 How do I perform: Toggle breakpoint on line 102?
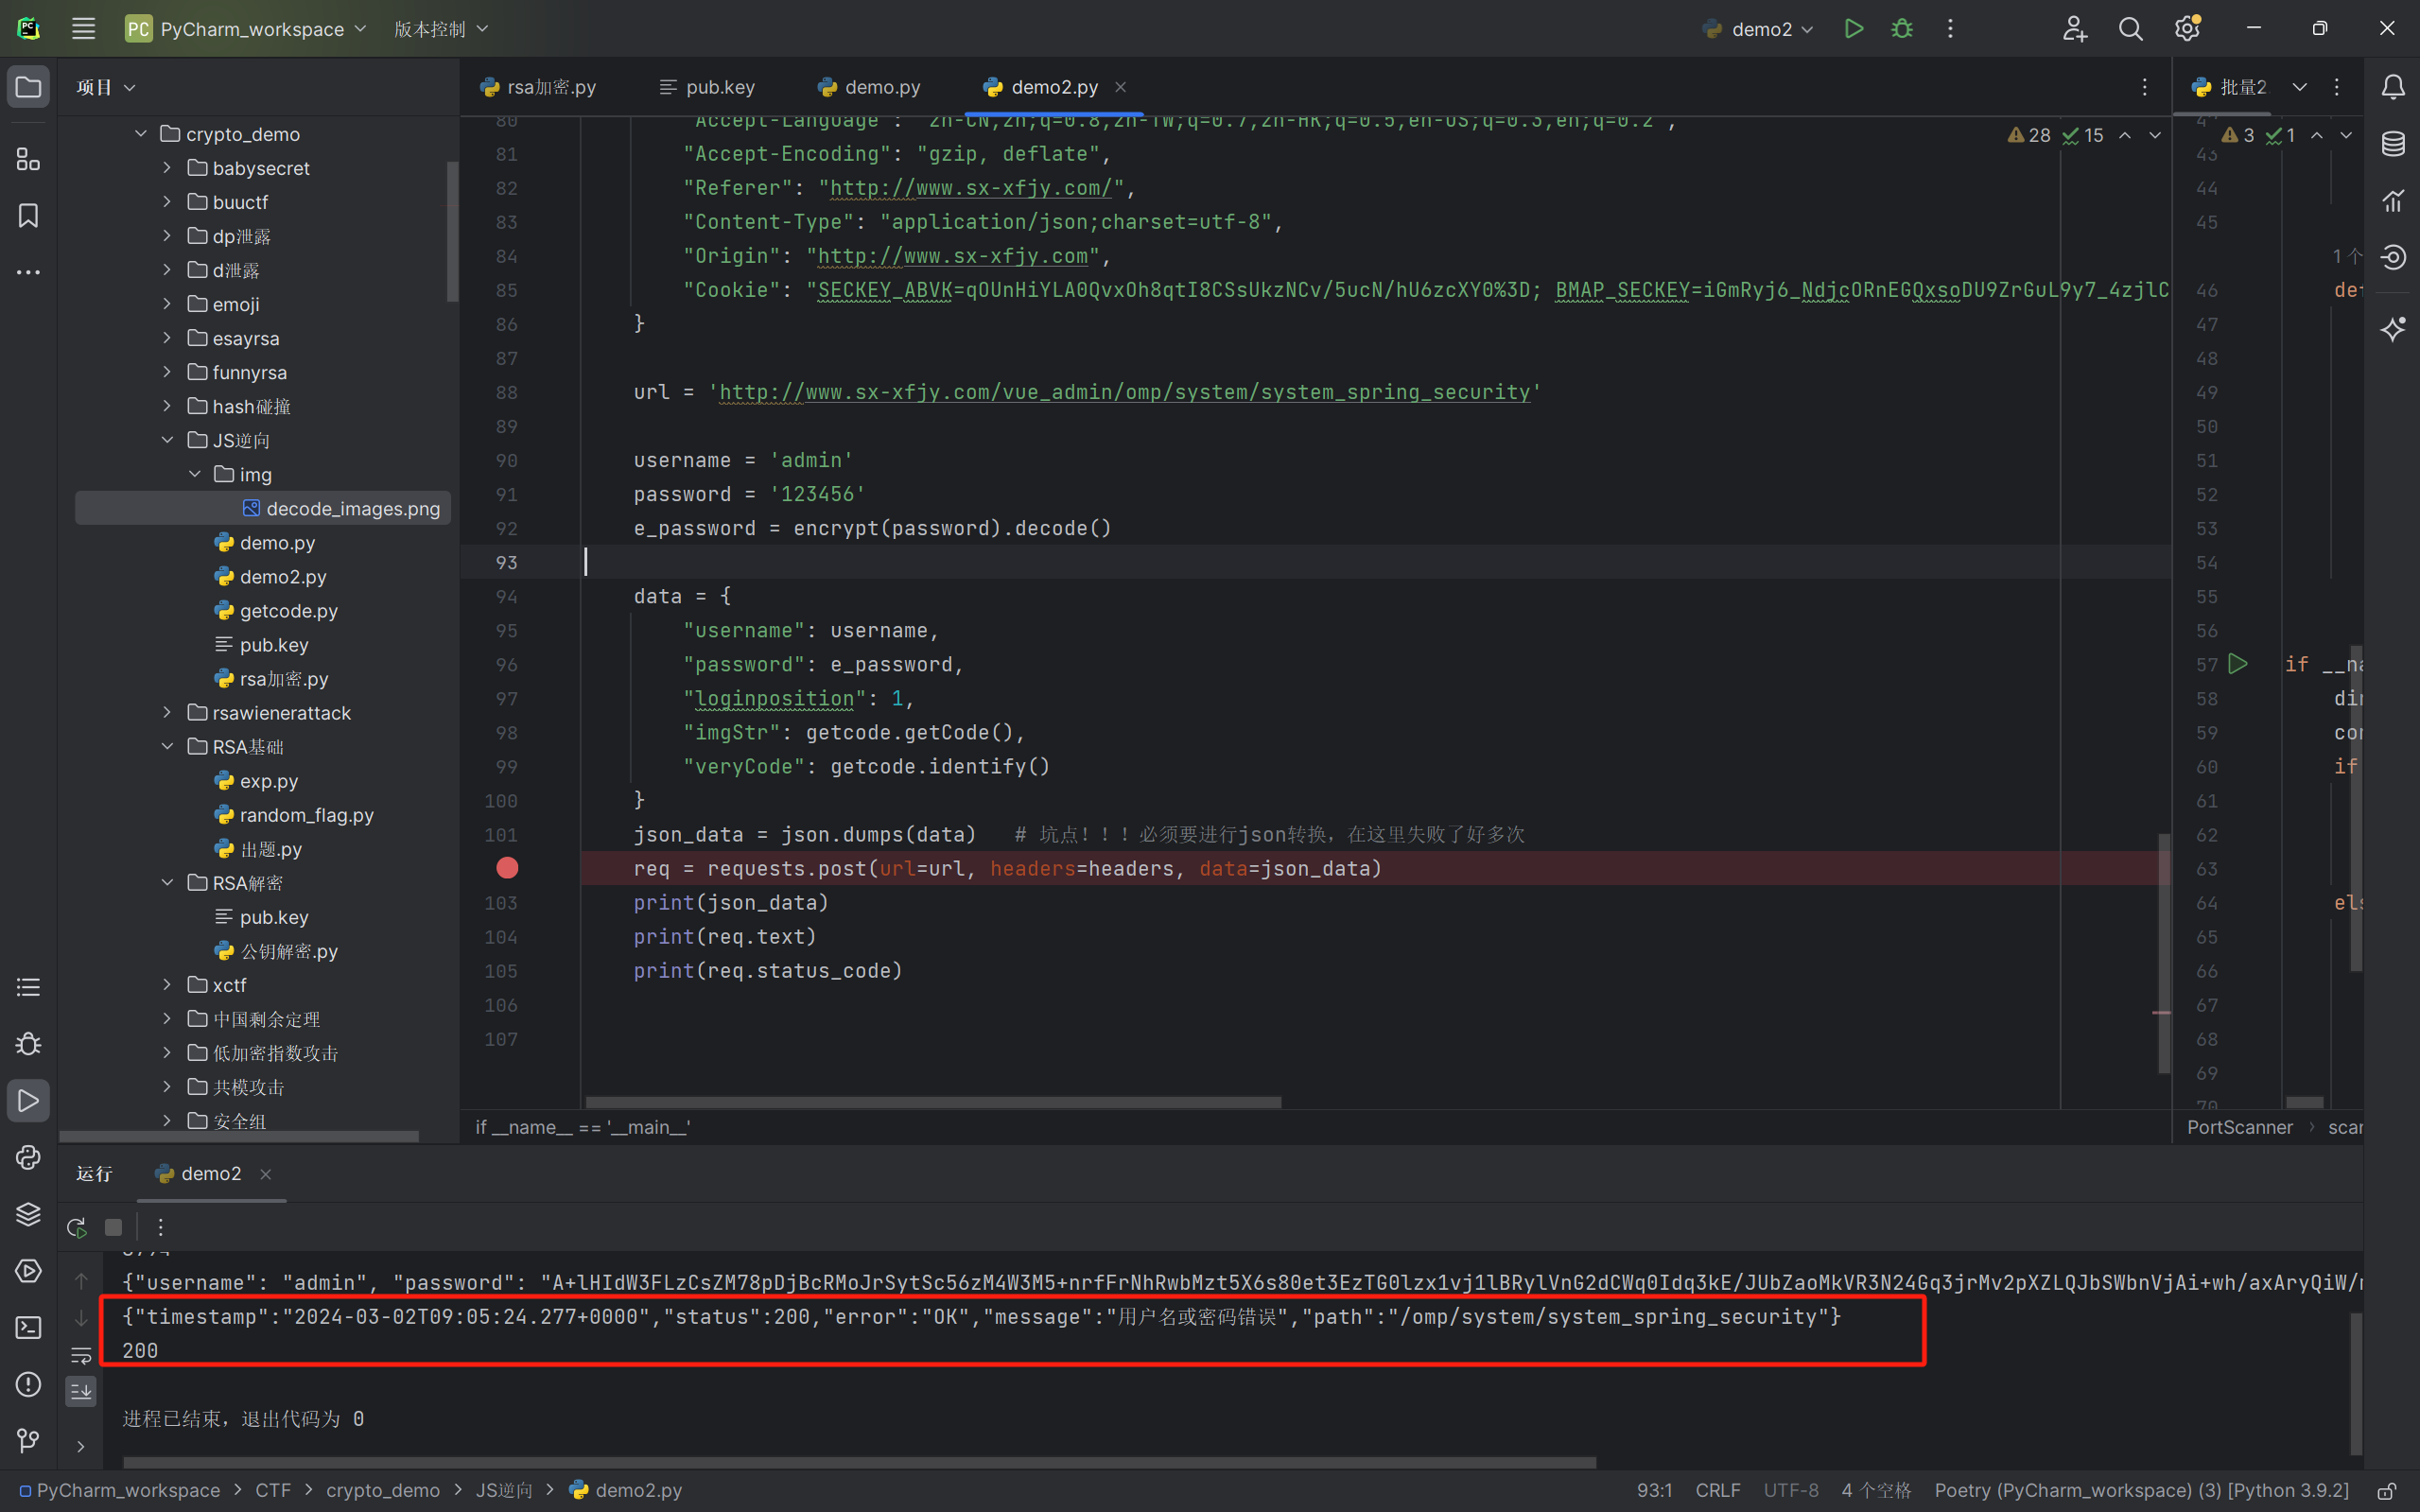click(x=507, y=868)
